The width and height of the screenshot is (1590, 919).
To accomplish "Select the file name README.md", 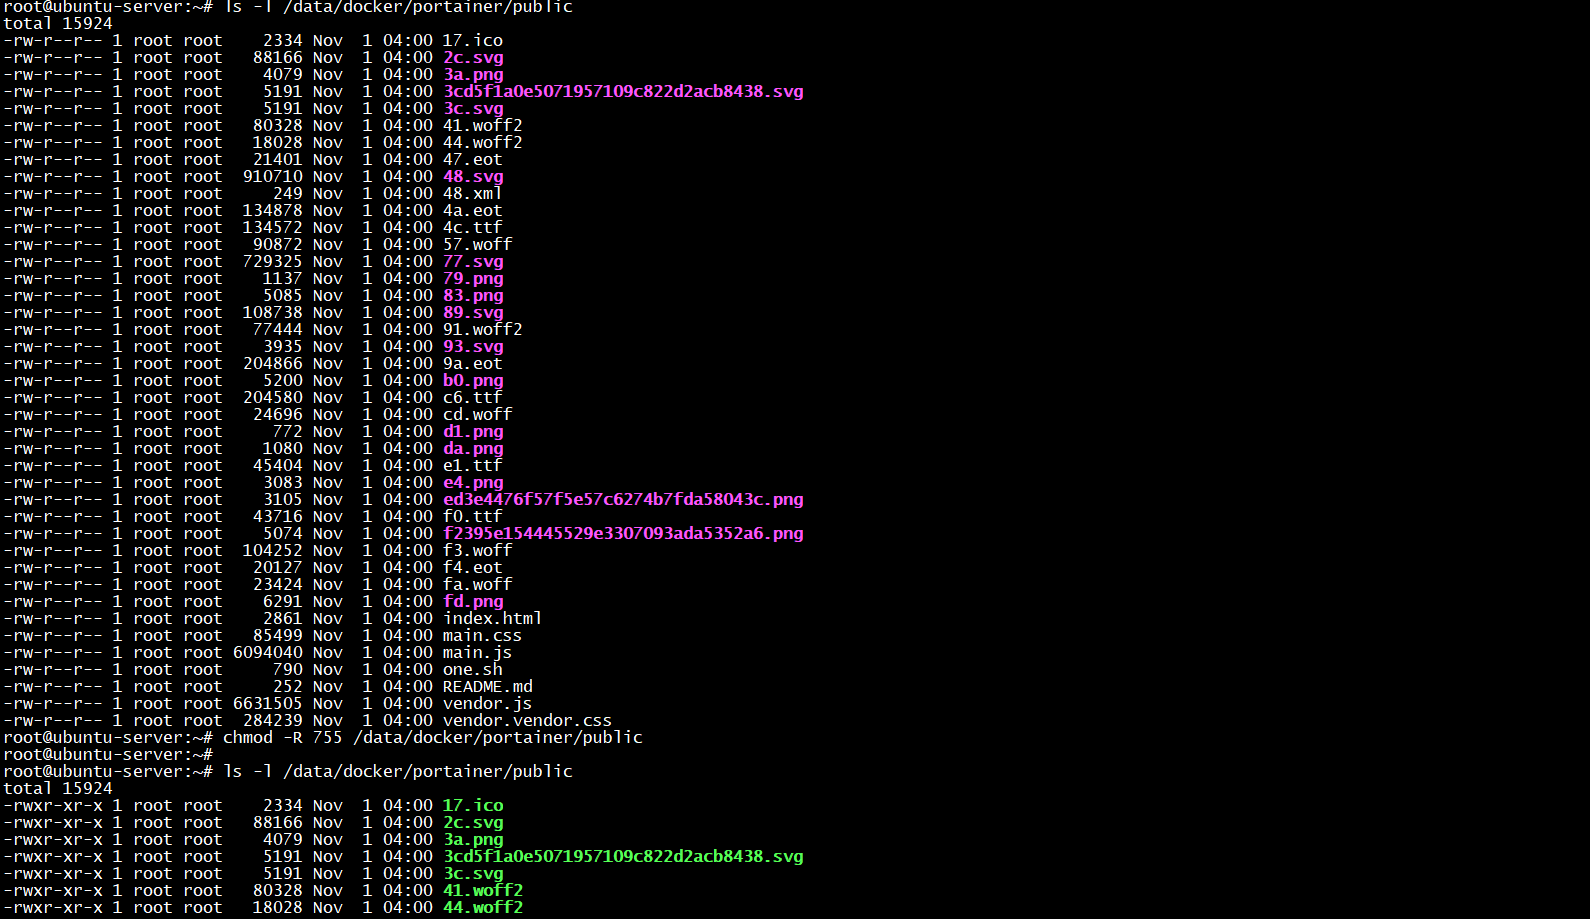I will tap(488, 686).
